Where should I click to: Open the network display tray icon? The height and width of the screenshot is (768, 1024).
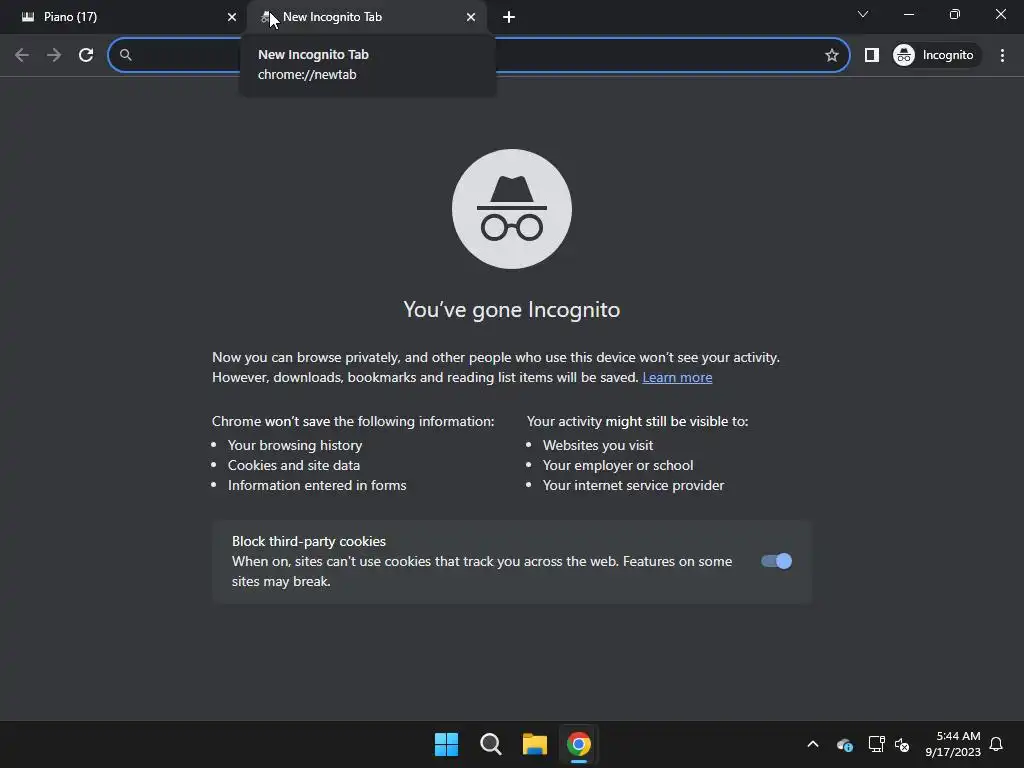pyautogui.click(x=876, y=744)
